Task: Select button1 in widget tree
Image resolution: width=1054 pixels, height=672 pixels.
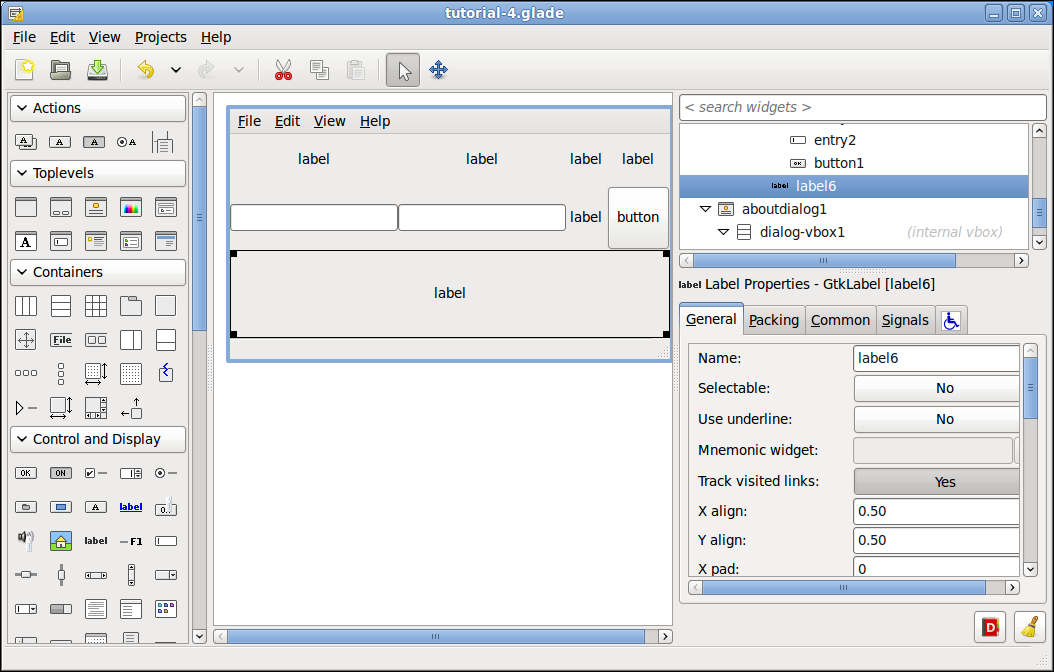Action: [x=838, y=163]
